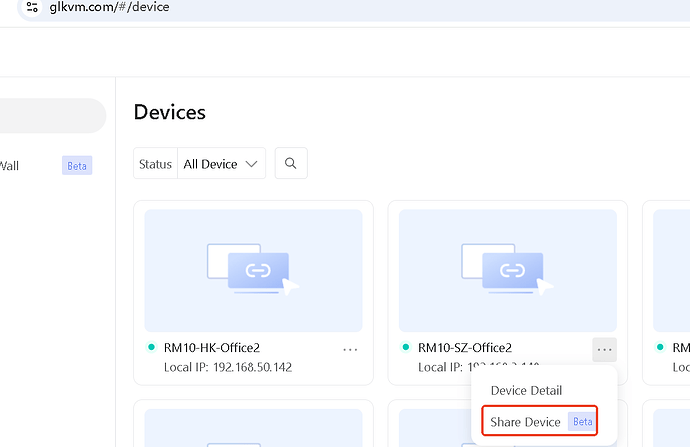This screenshot has height=447, width=690.
Task: Click the glkvm.com URL address field
Action: coord(110,7)
